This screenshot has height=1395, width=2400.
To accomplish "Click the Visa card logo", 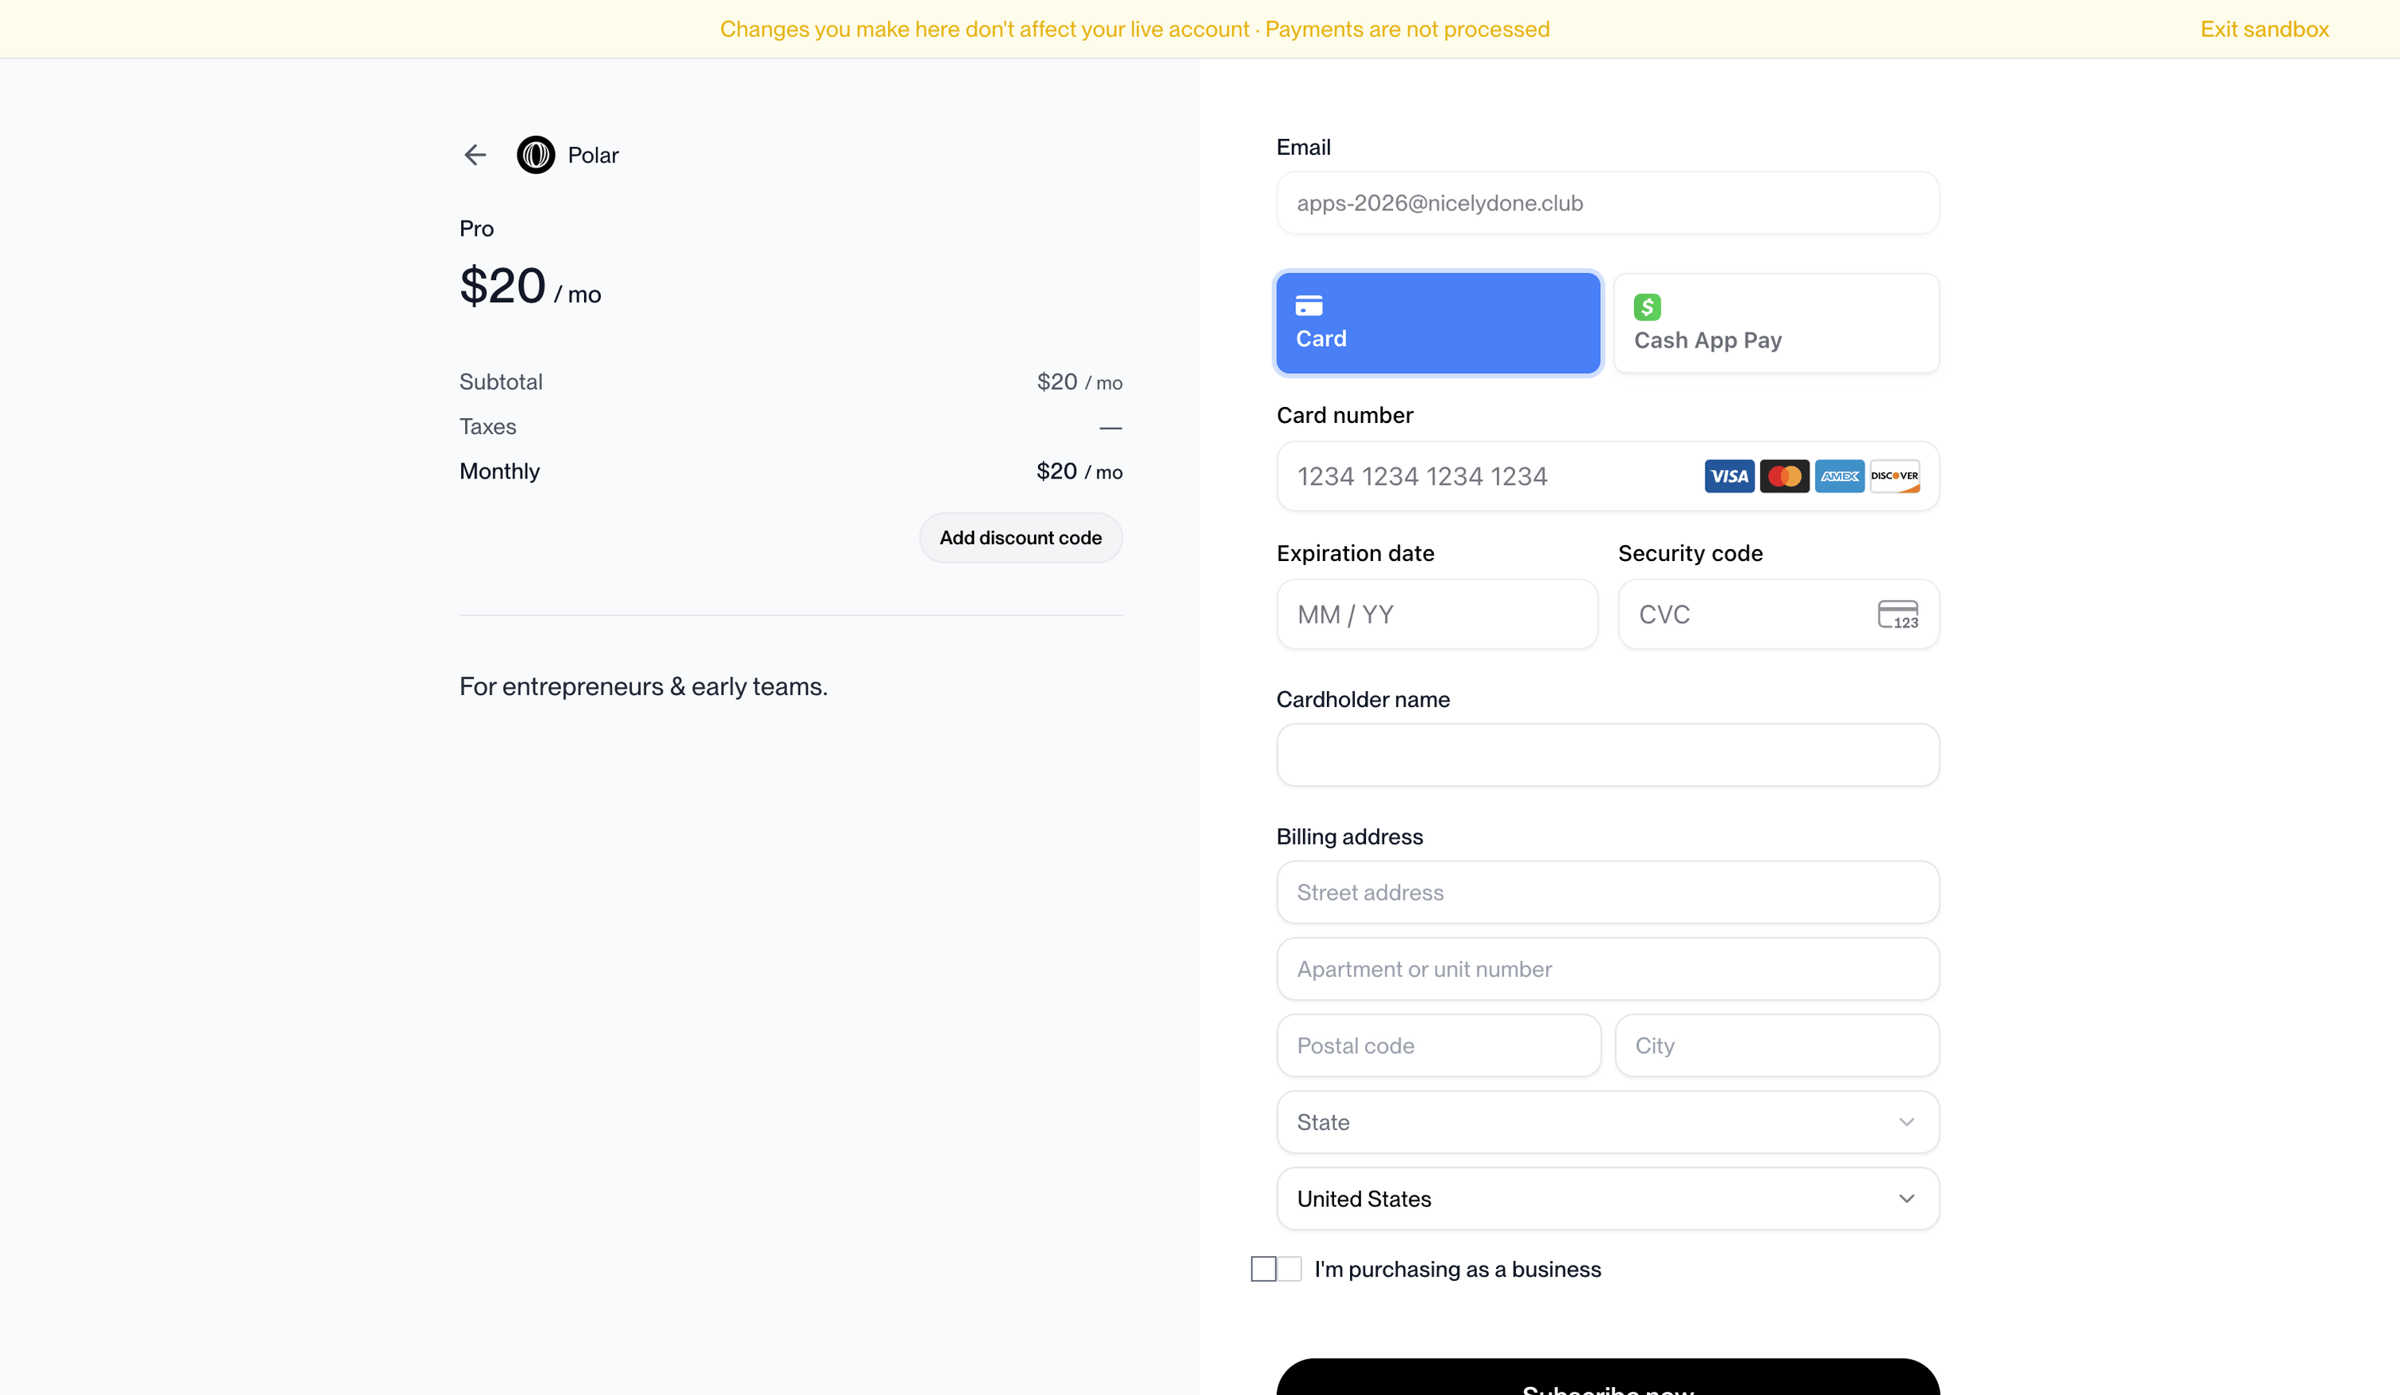I will (1729, 476).
